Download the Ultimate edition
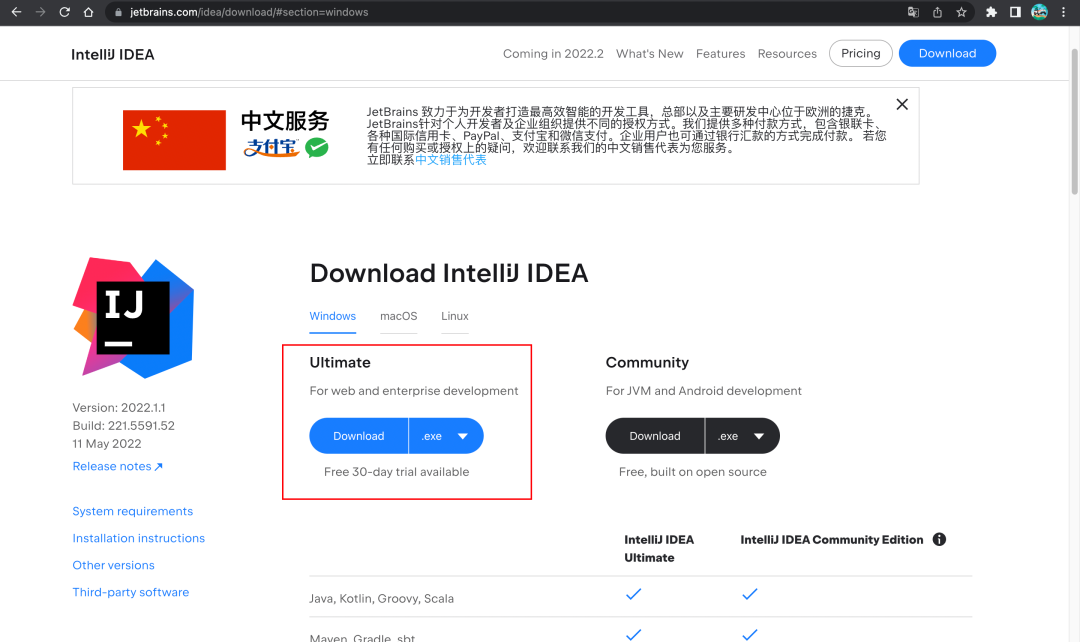Screen dimensions: 1080x642 (x=359, y=436)
